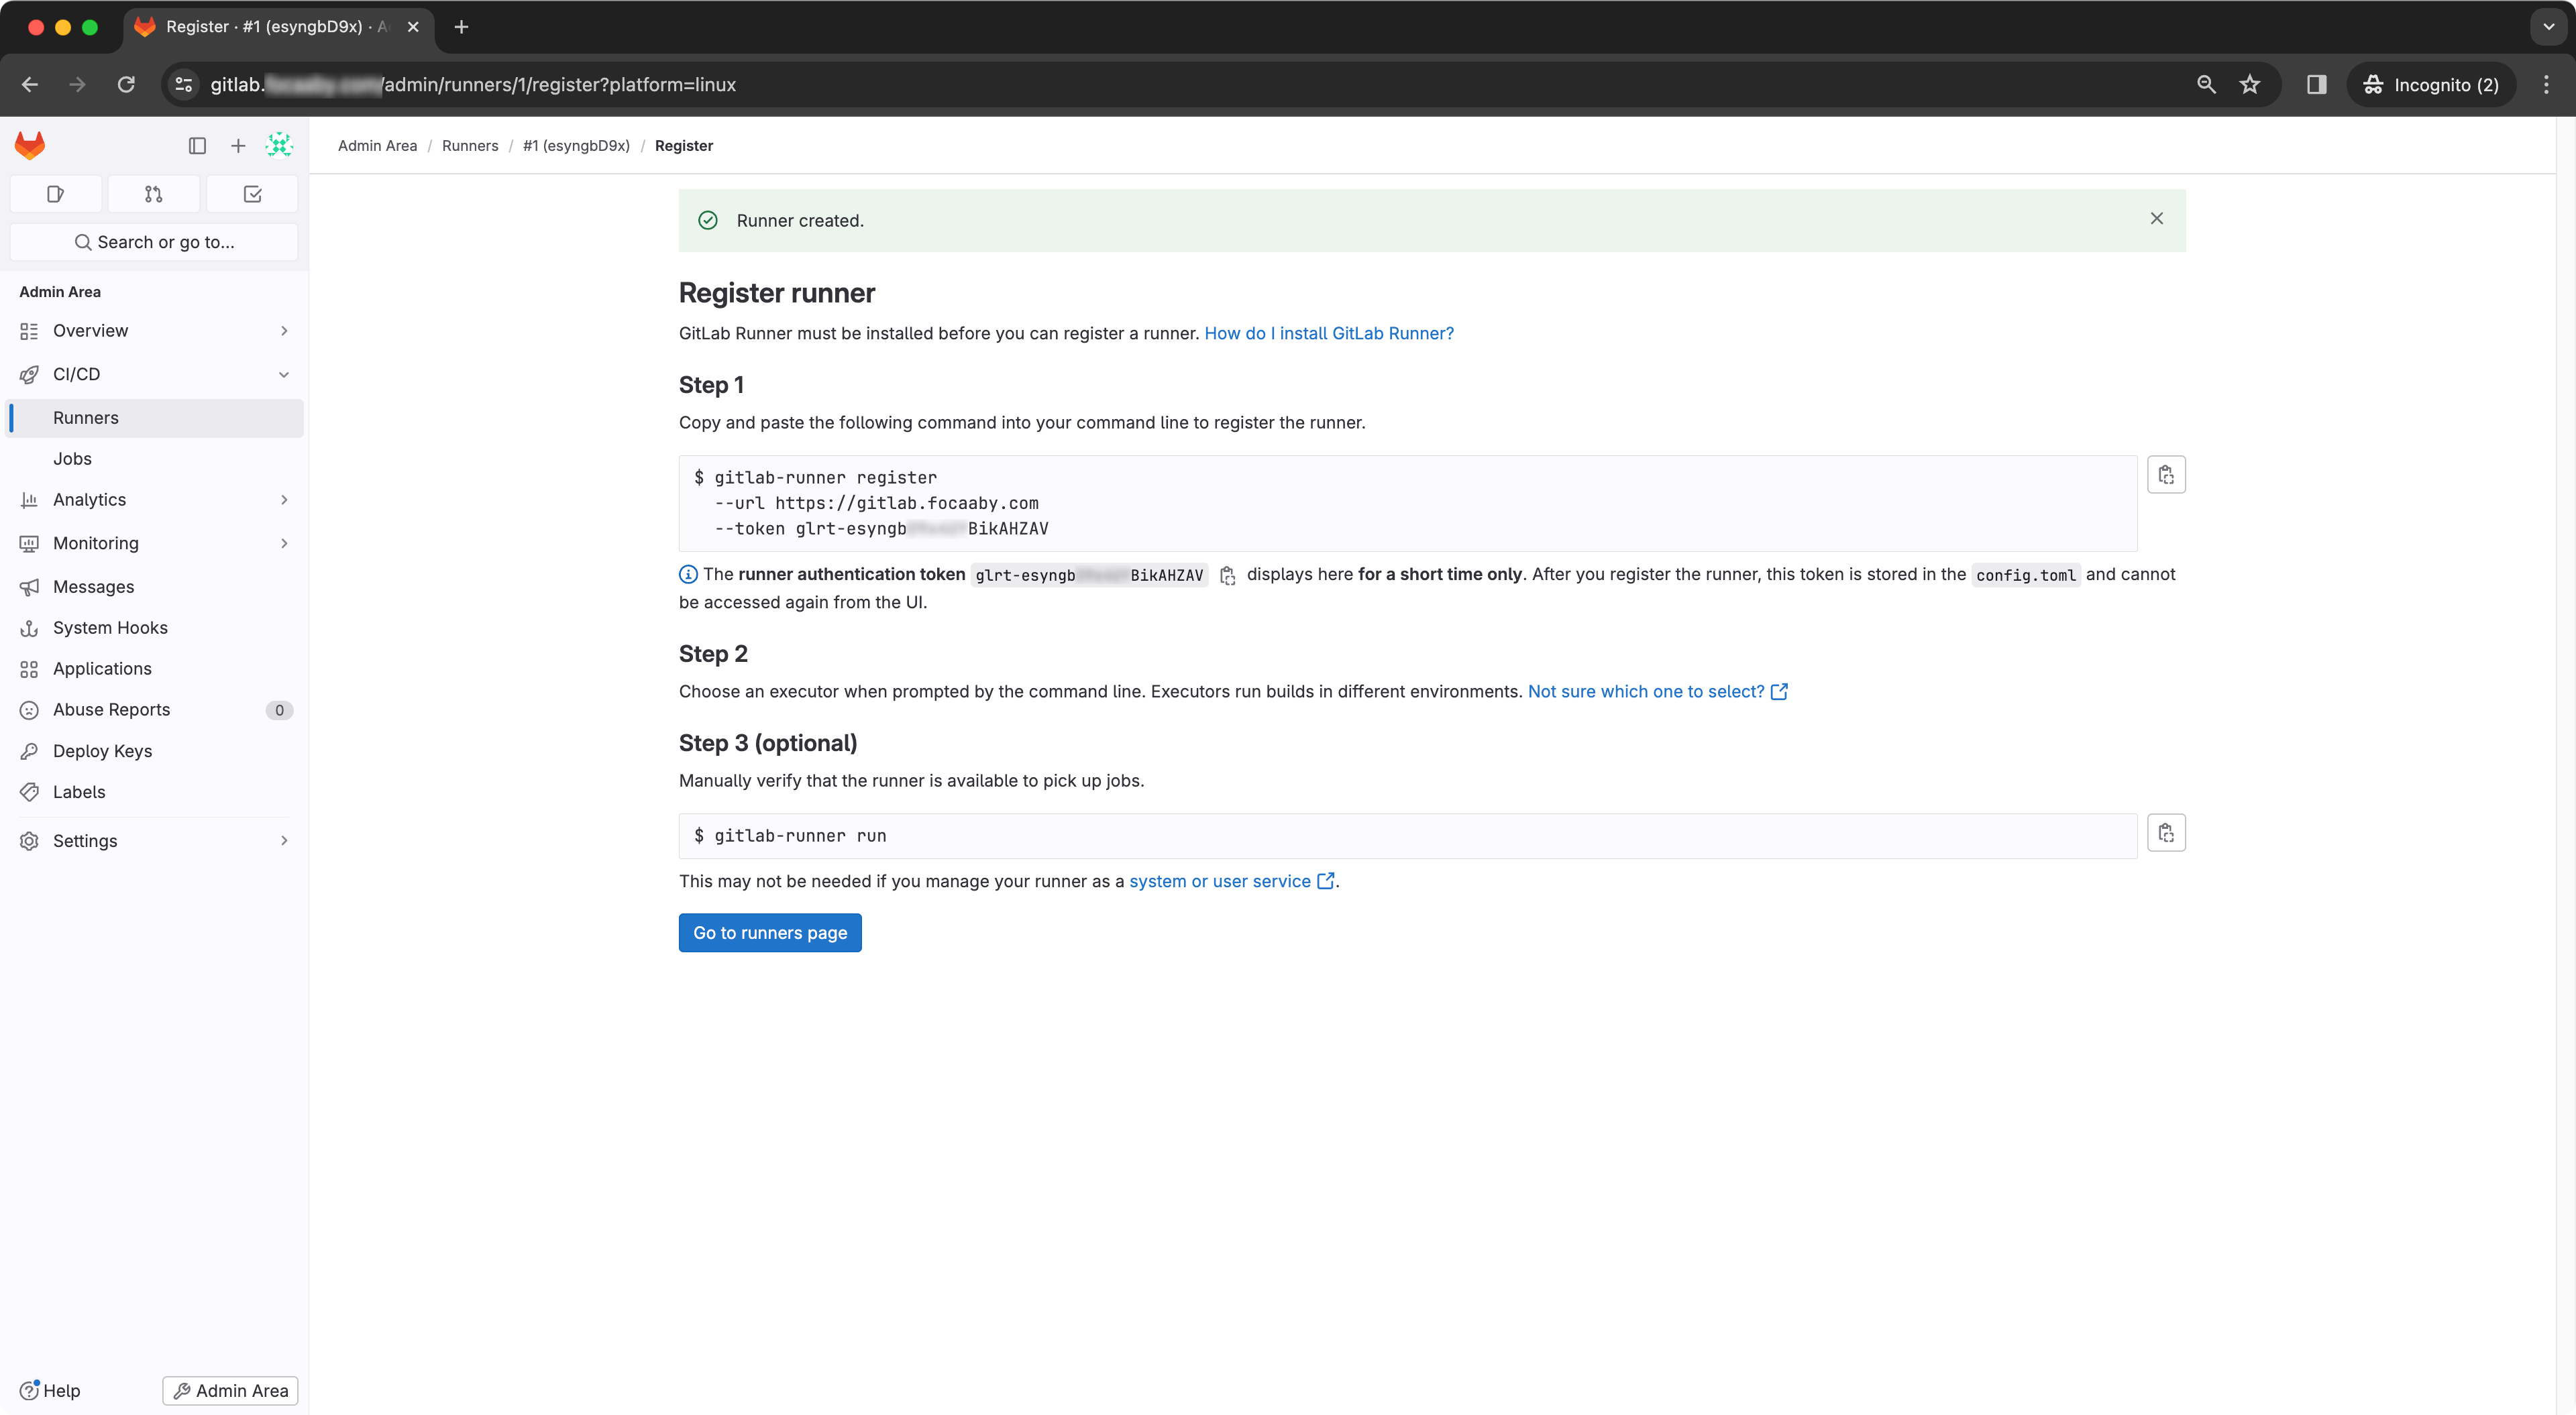
Task: Click the green success check icon
Action: pos(707,220)
